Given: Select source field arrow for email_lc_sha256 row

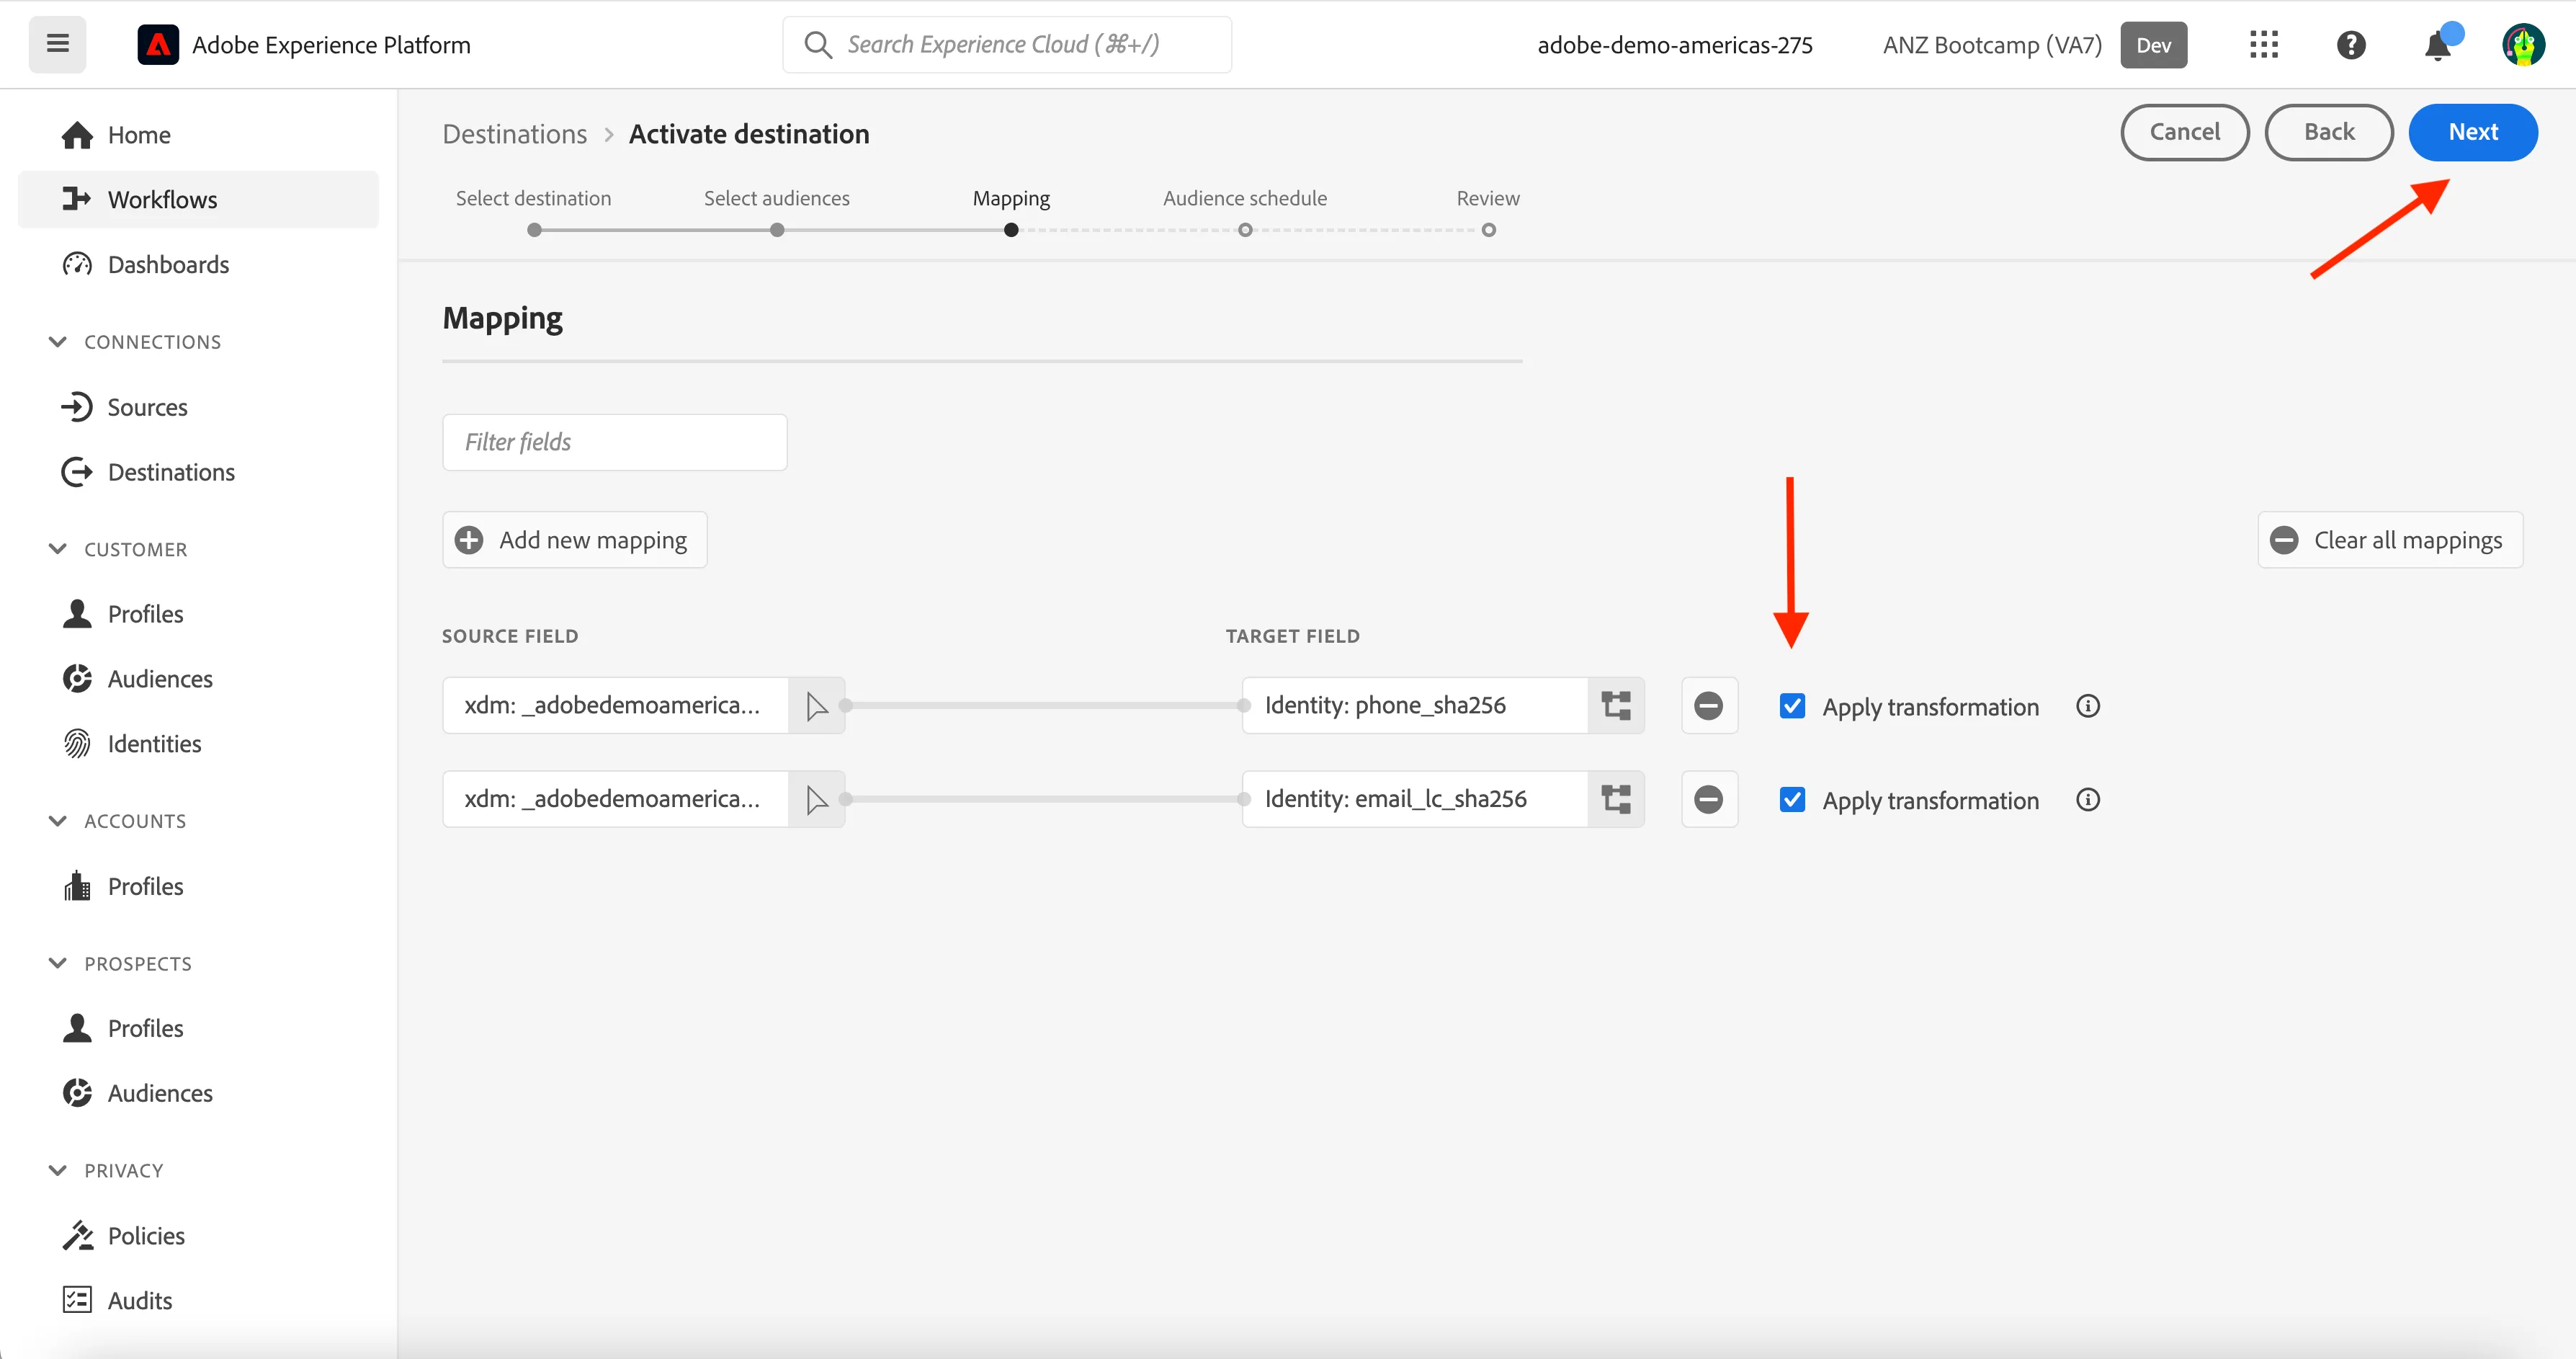Looking at the screenshot, I should point(817,799).
